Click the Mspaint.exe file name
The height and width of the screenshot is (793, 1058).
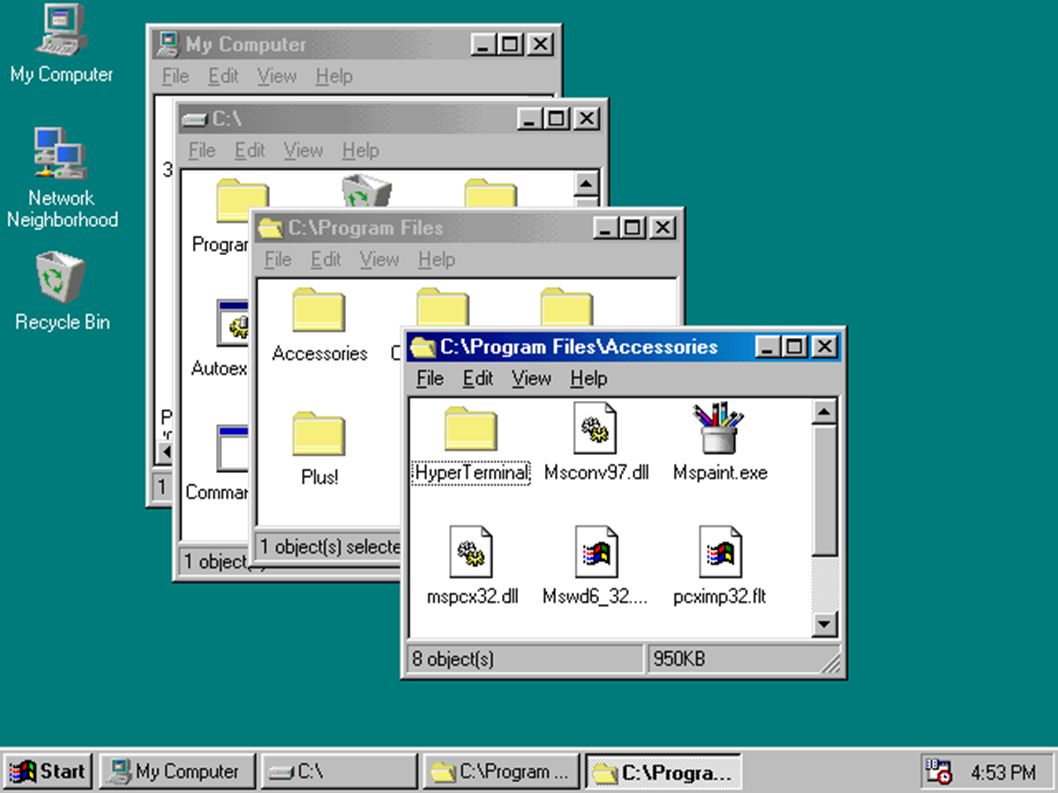(720, 472)
